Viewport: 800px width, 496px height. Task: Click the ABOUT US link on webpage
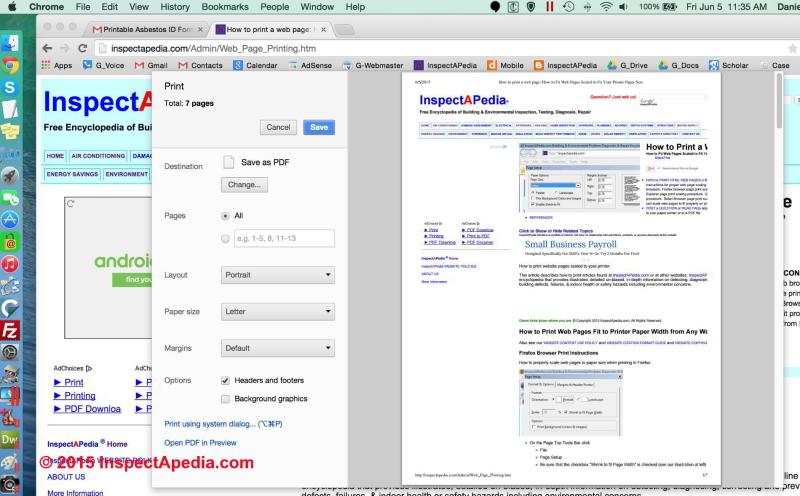66,477
